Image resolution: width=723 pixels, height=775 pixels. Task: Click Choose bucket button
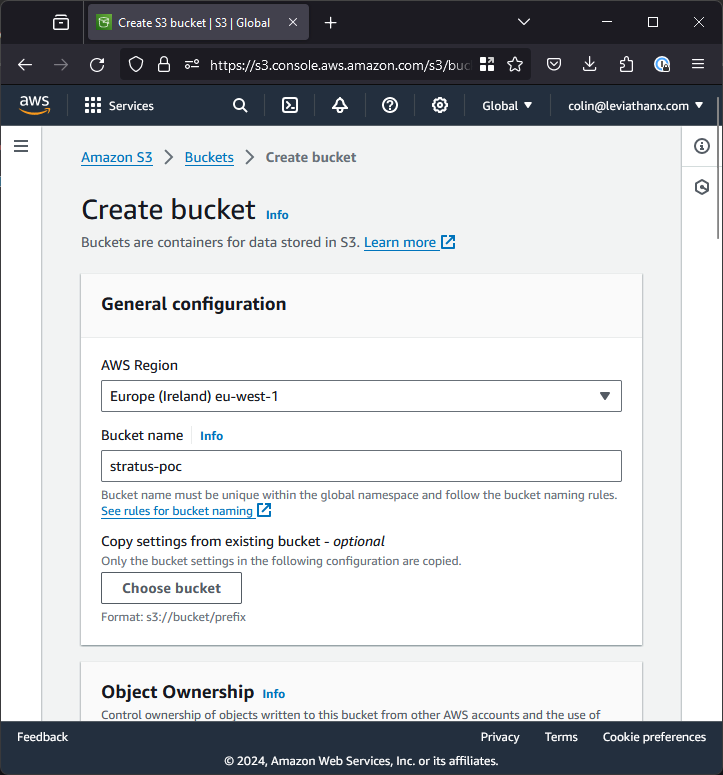[x=171, y=588]
